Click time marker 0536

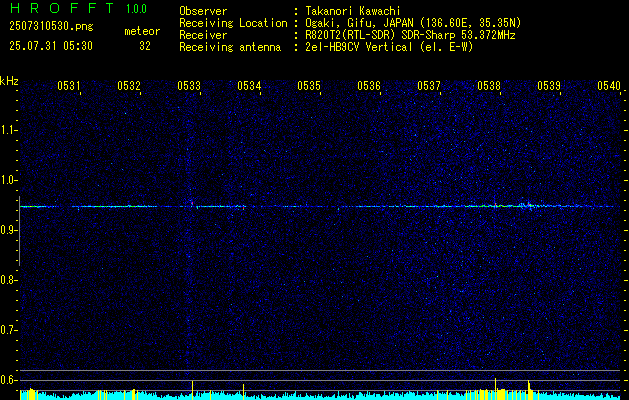pos(369,85)
